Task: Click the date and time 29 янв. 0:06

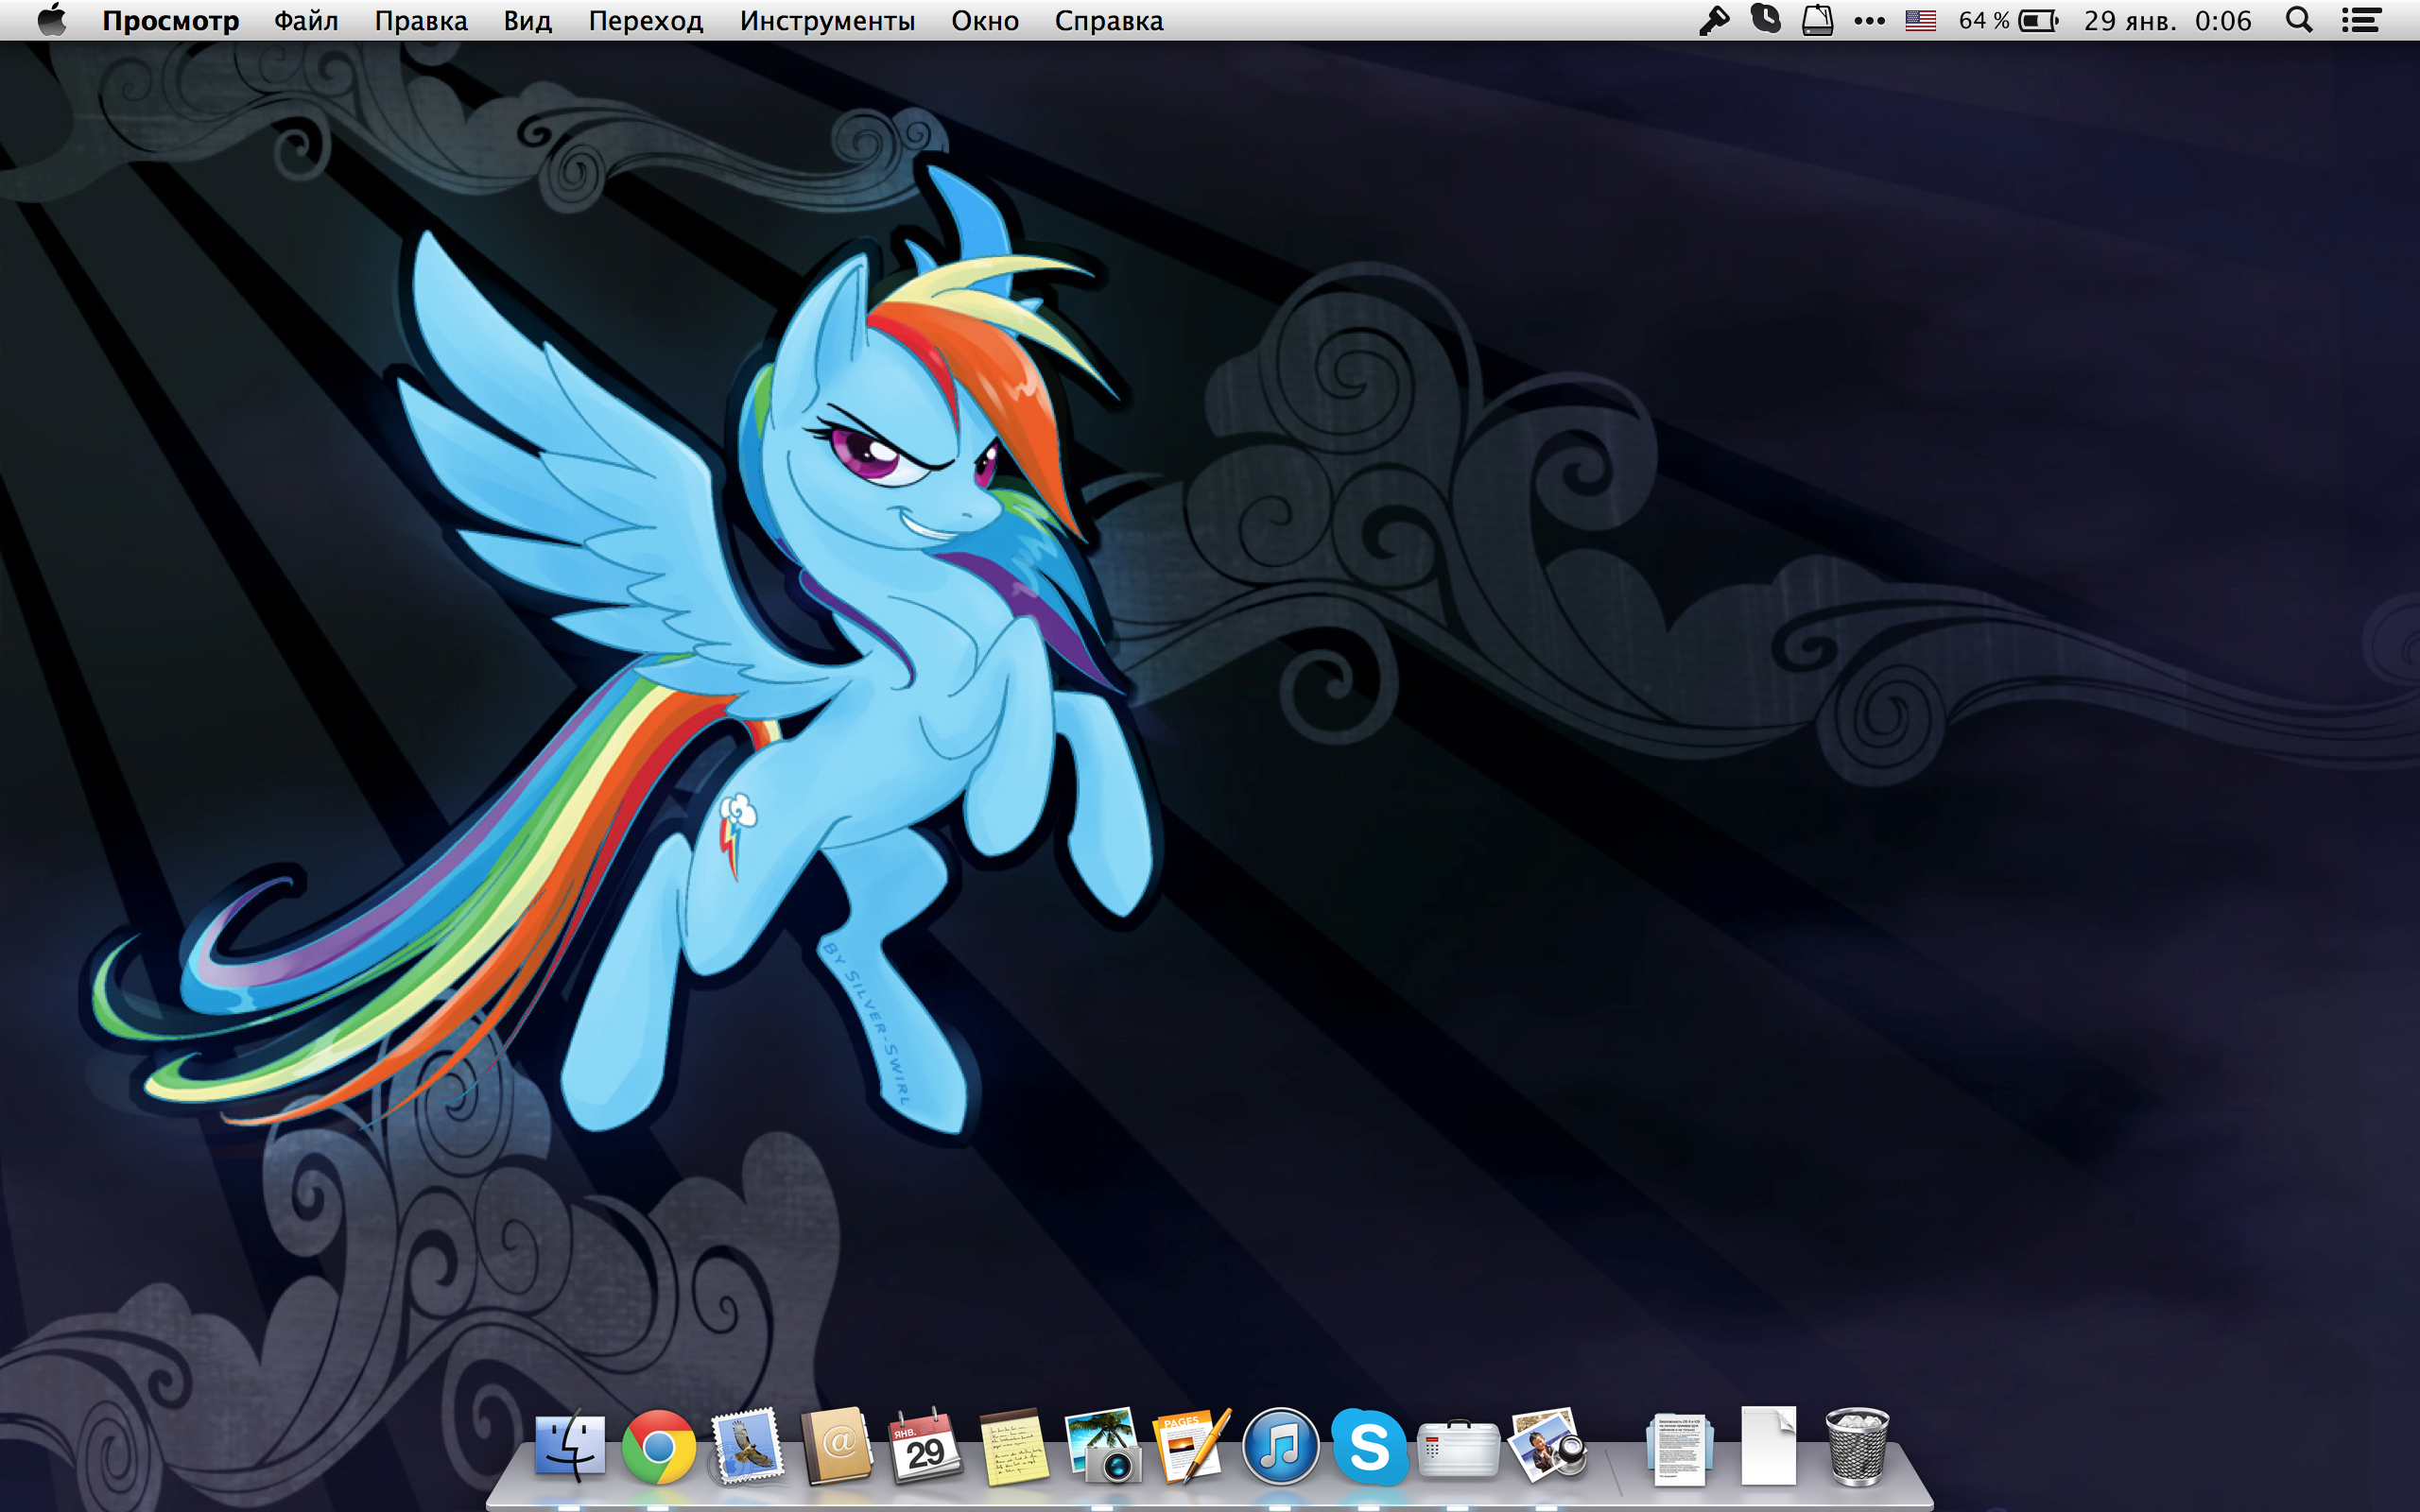Action: (x=2167, y=21)
